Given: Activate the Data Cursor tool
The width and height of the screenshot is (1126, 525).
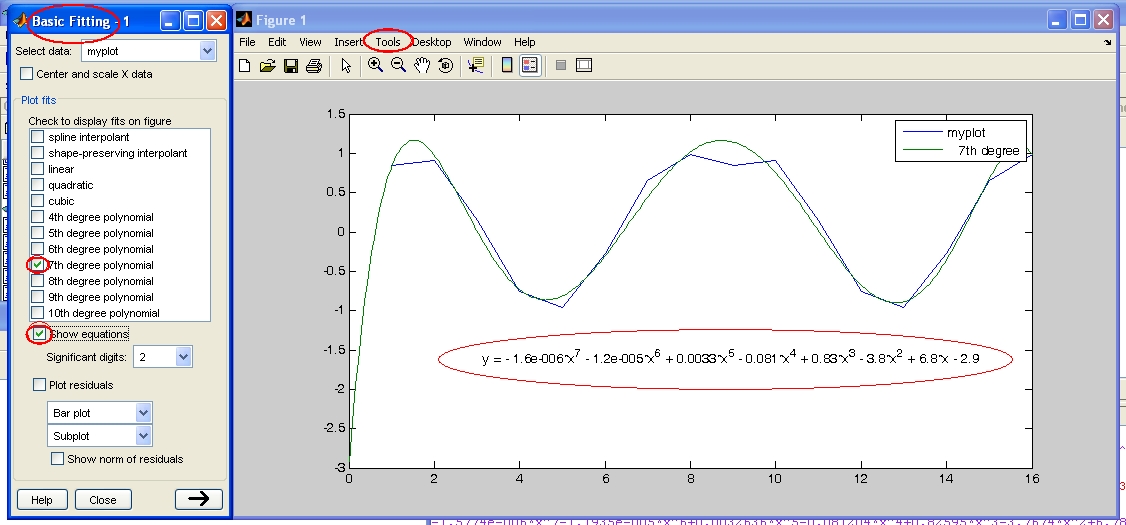Looking at the screenshot, I should click(475, 66).
